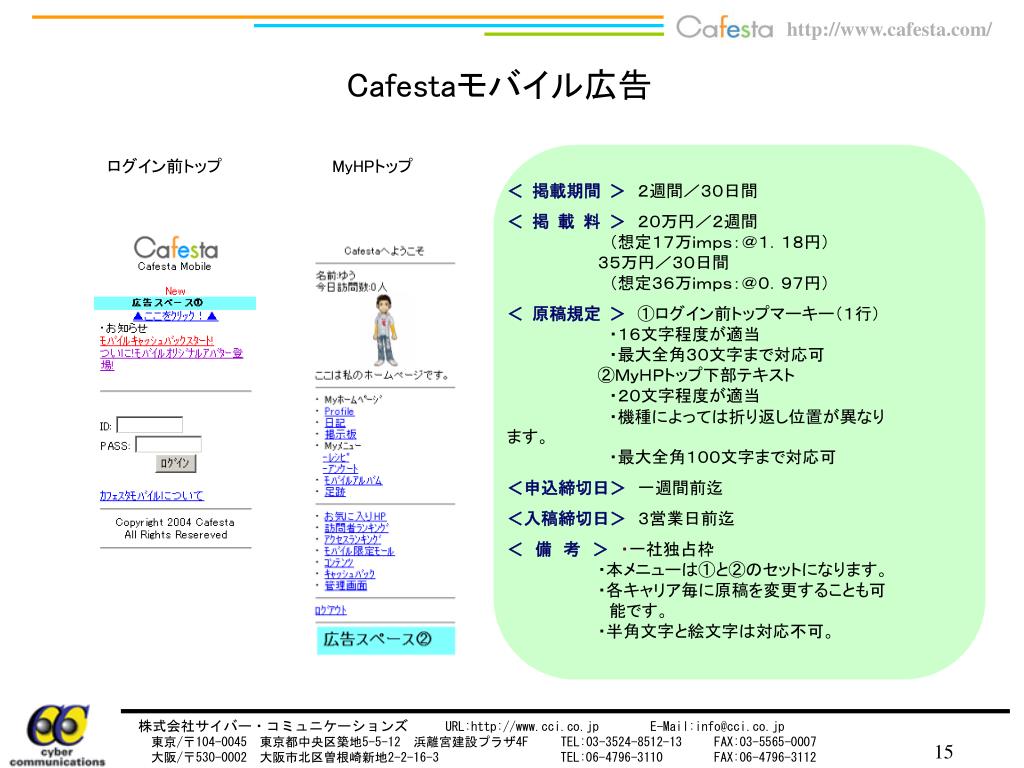Click the ＜入稿締切日＞ label
Image resolution: width=1024 pixels, height=768 pixels.
(x=566, y=519)
